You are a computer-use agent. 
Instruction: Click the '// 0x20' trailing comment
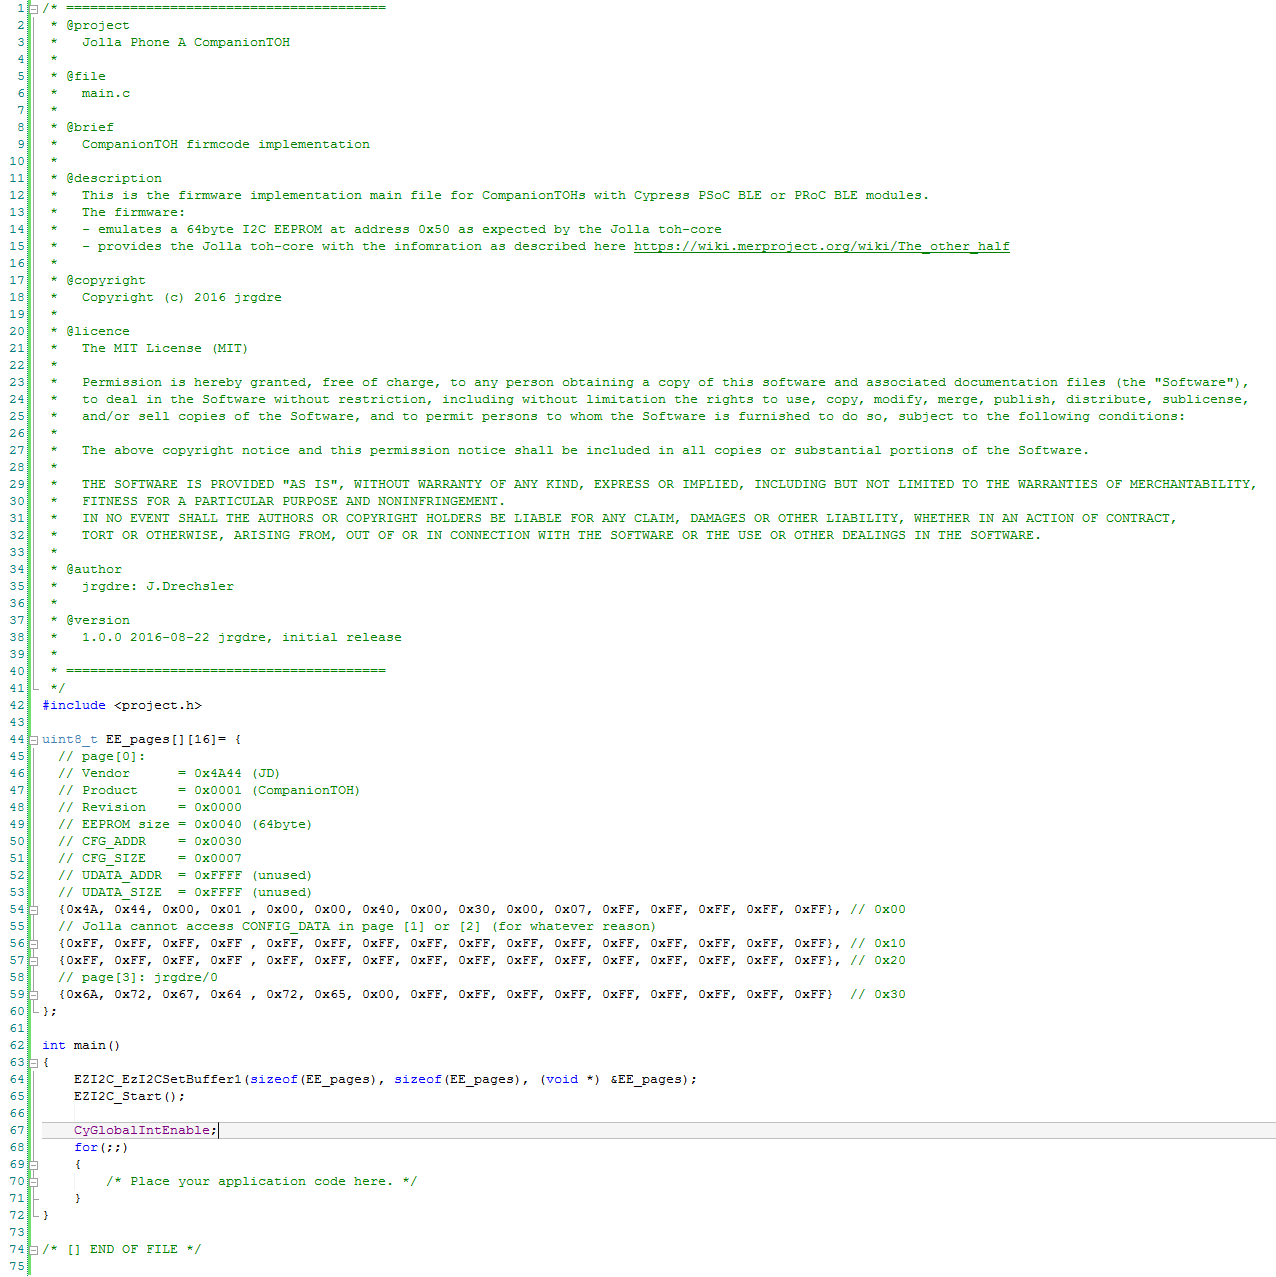[878, 960]
